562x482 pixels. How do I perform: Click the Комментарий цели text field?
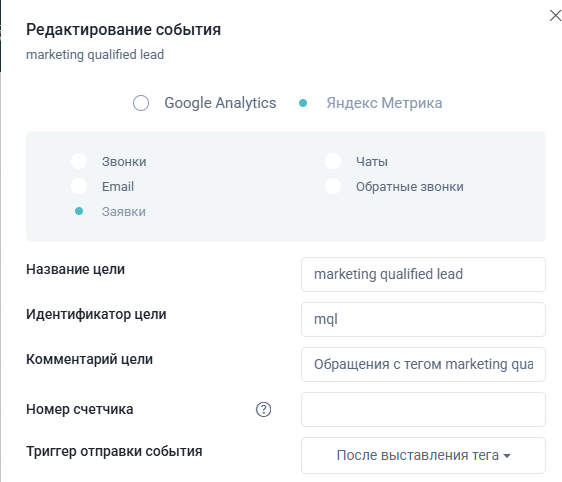(x=423, y=364)
